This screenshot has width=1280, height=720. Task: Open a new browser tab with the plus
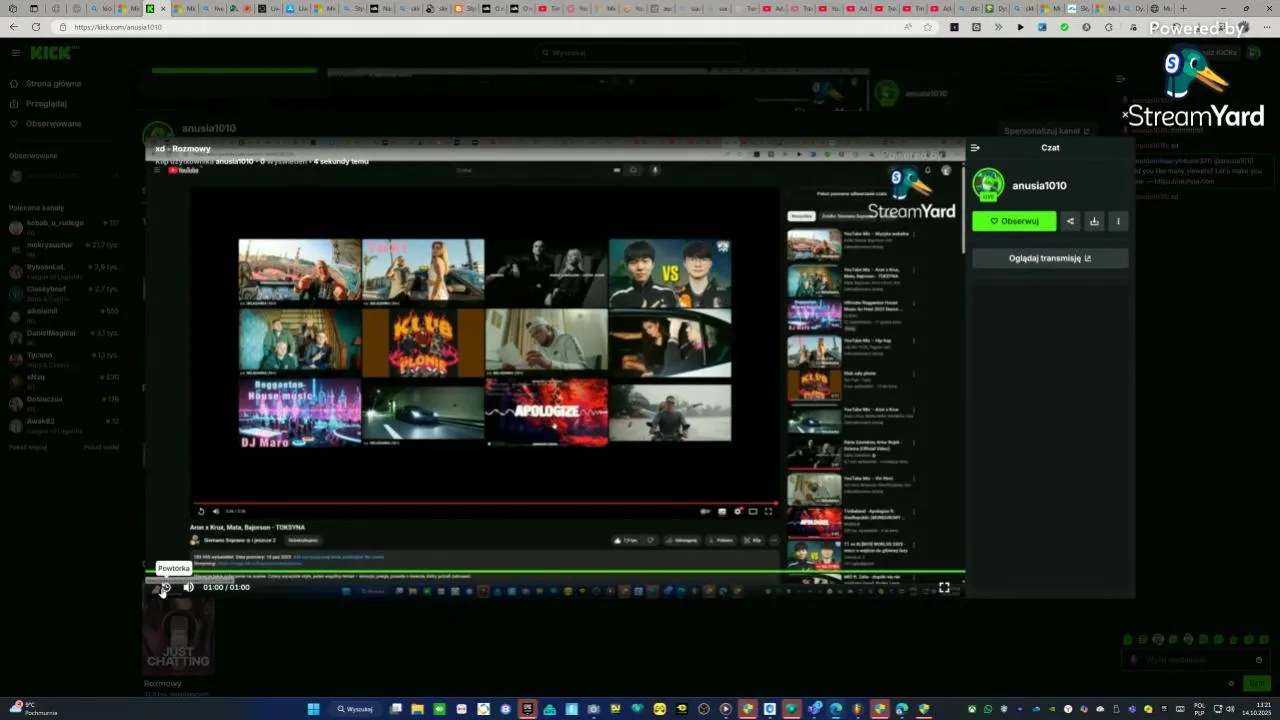(x=1183, y=8)
